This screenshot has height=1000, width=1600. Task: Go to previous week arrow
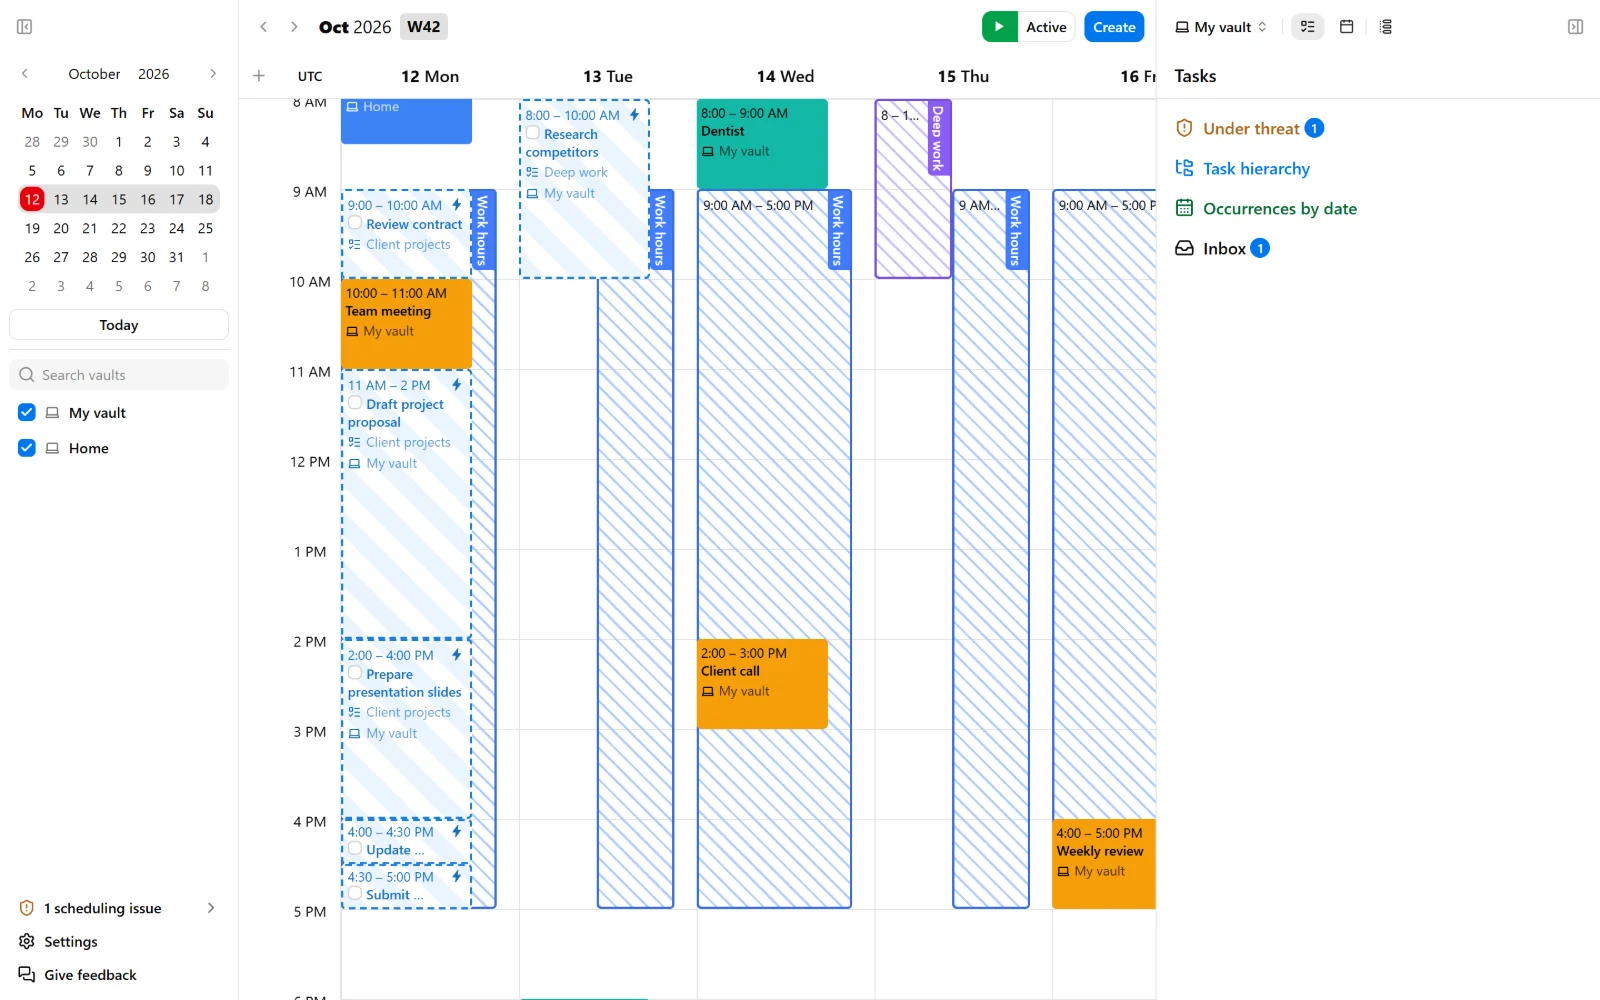(264, 27)
